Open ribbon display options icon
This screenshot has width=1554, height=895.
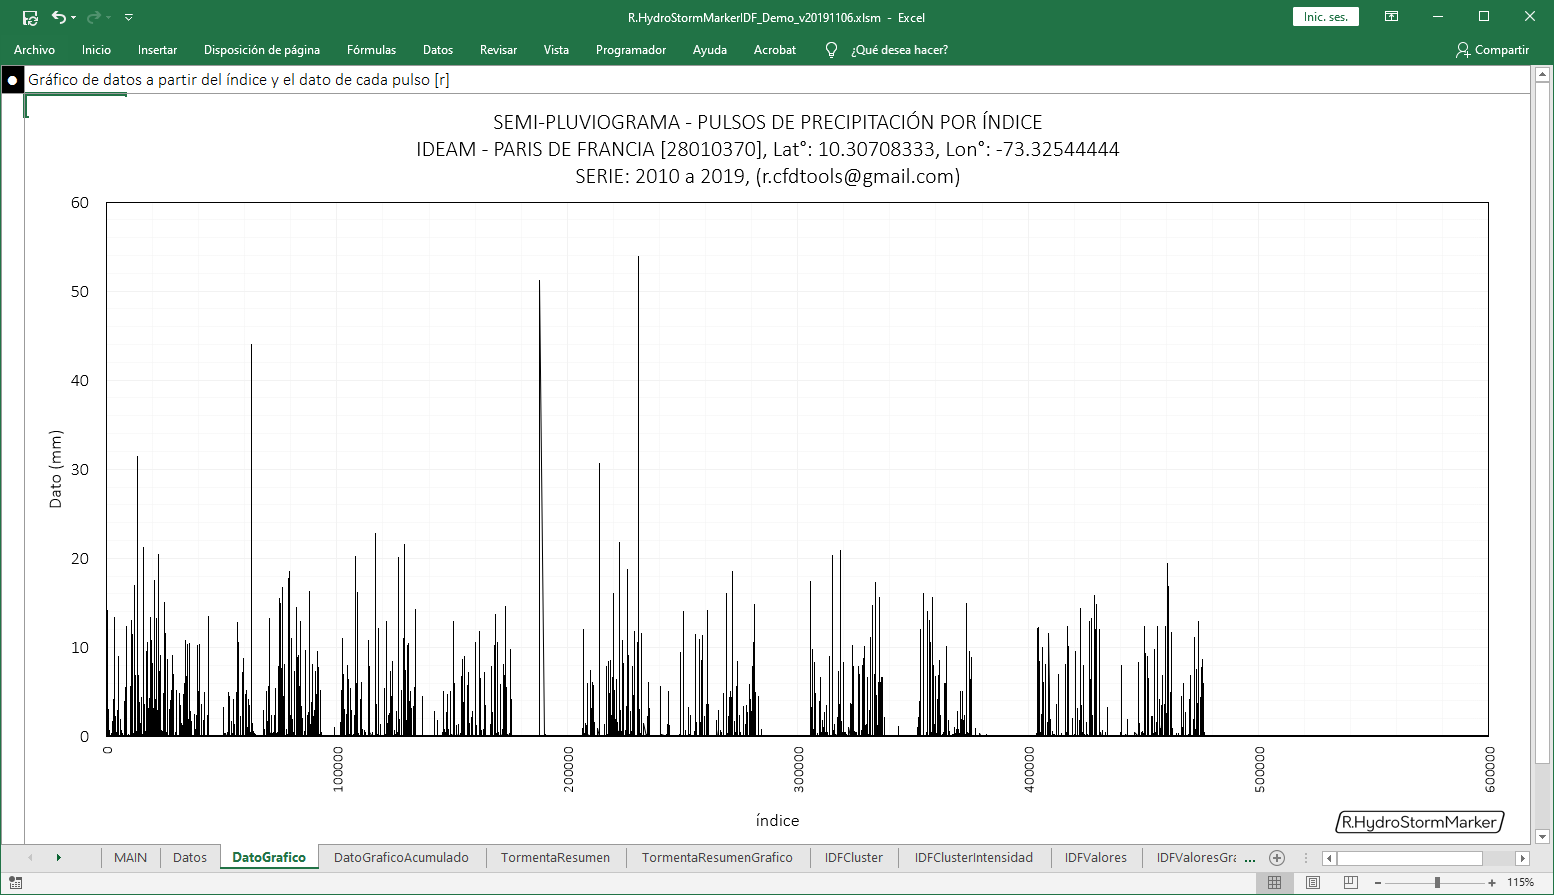[1391, 17]
